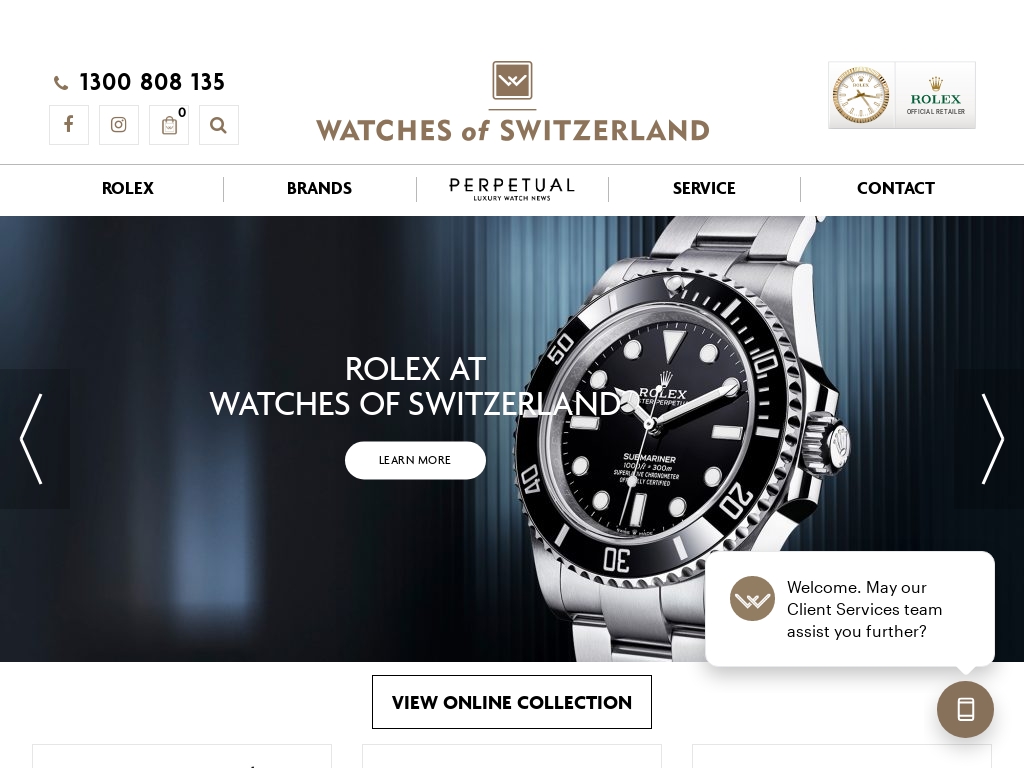Show the previous slide with left arrow
The height and width of the screenshot is (768, 1024).
(31, 439)
